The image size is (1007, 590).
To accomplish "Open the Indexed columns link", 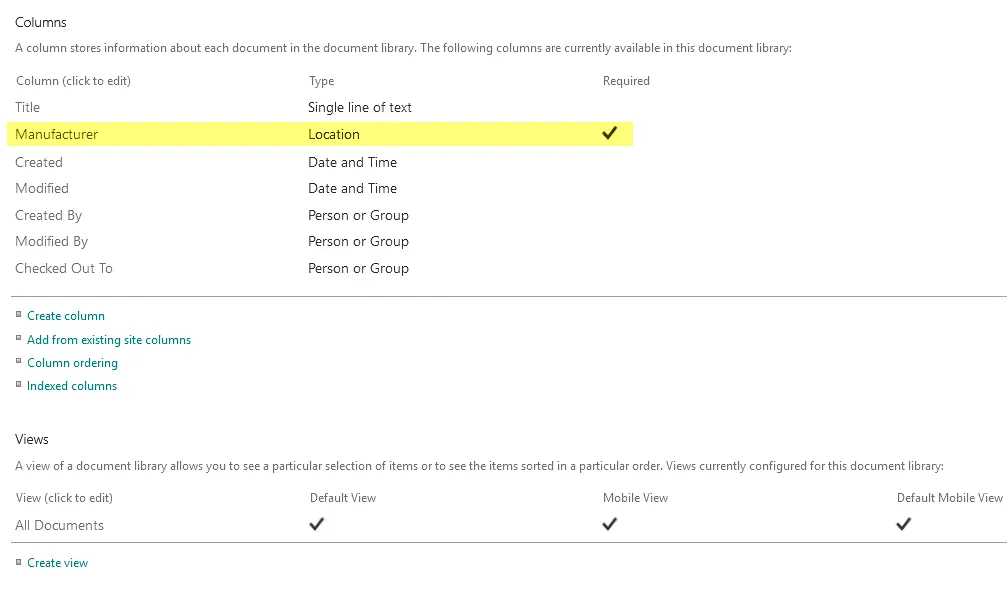I will [x=72, y=386].
